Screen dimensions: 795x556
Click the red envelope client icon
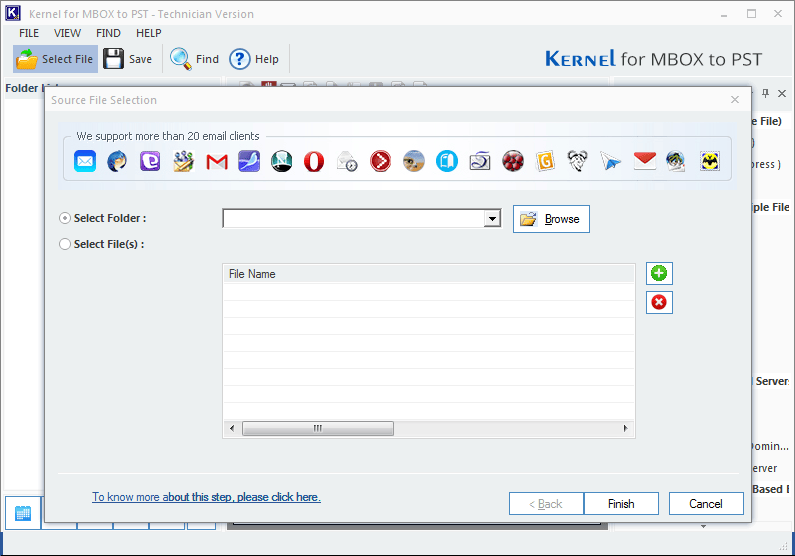pyautogui.click(x=644, y=161)
